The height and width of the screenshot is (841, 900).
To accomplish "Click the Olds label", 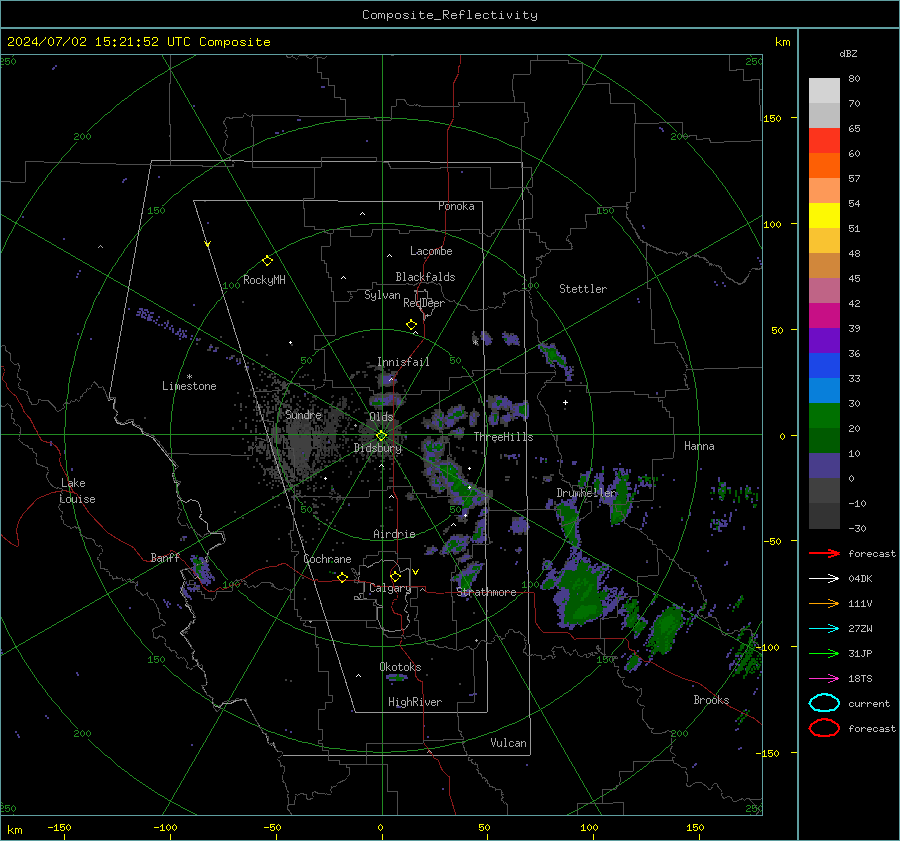I will tap(381, 417).
